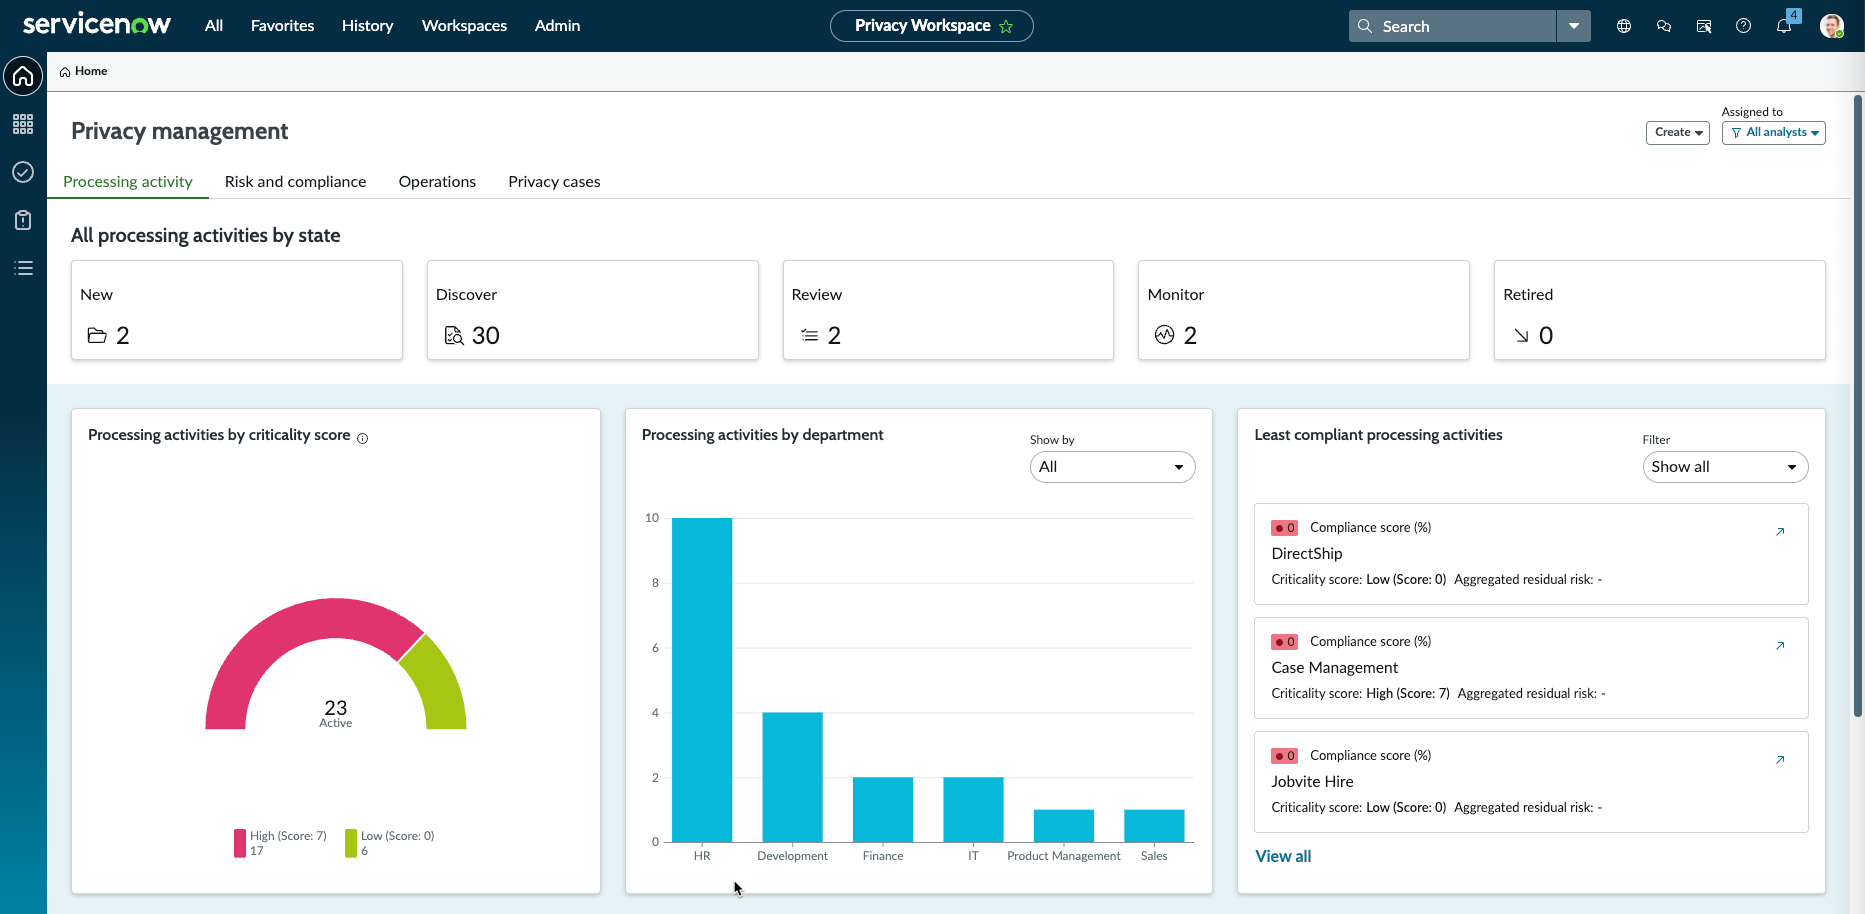Screen dimensions: 1865x914
Task: Click the Privacy Workspace title pill
Action: click(932, 26)
